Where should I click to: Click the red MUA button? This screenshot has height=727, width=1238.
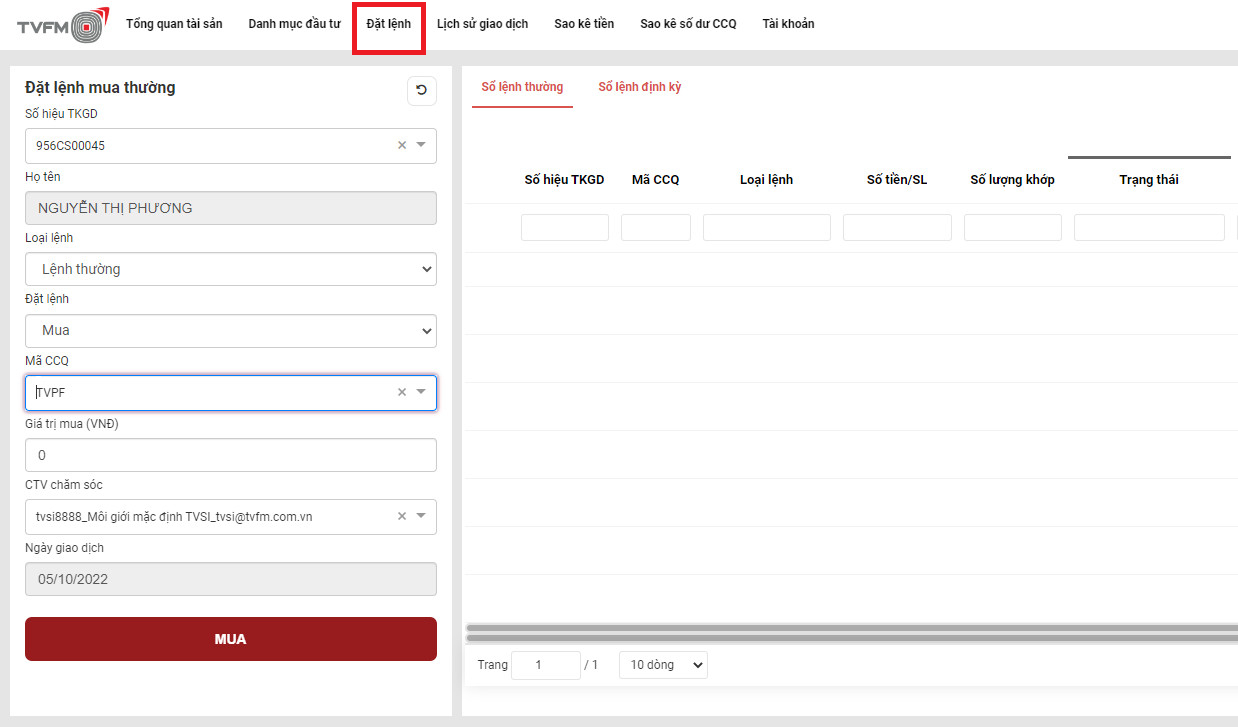click(230, 639)
